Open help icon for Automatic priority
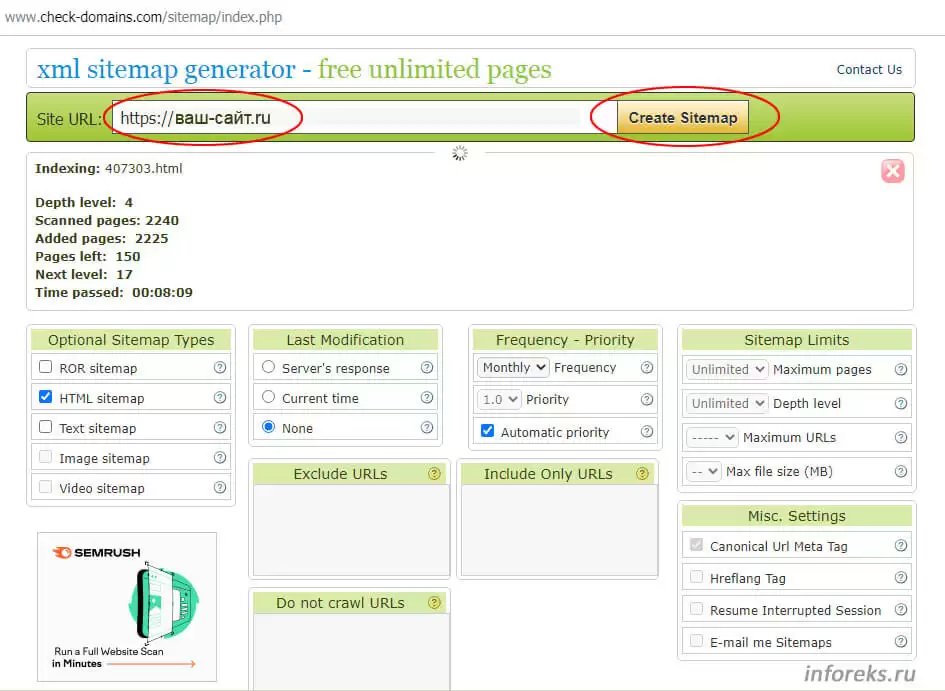 (x=647, y=432)
